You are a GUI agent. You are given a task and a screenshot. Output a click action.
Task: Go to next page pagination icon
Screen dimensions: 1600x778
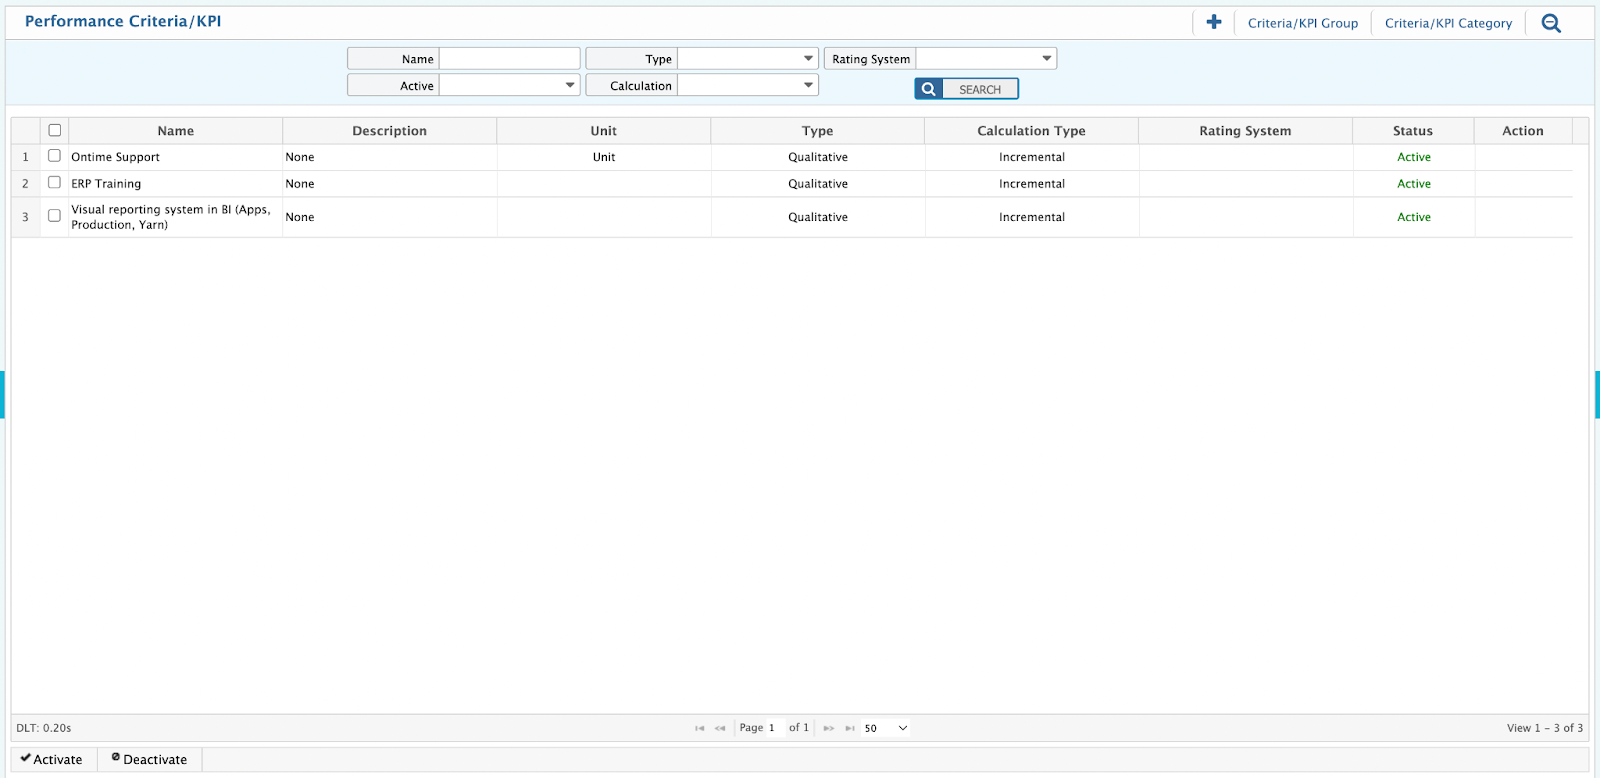[x=829, y=728]
